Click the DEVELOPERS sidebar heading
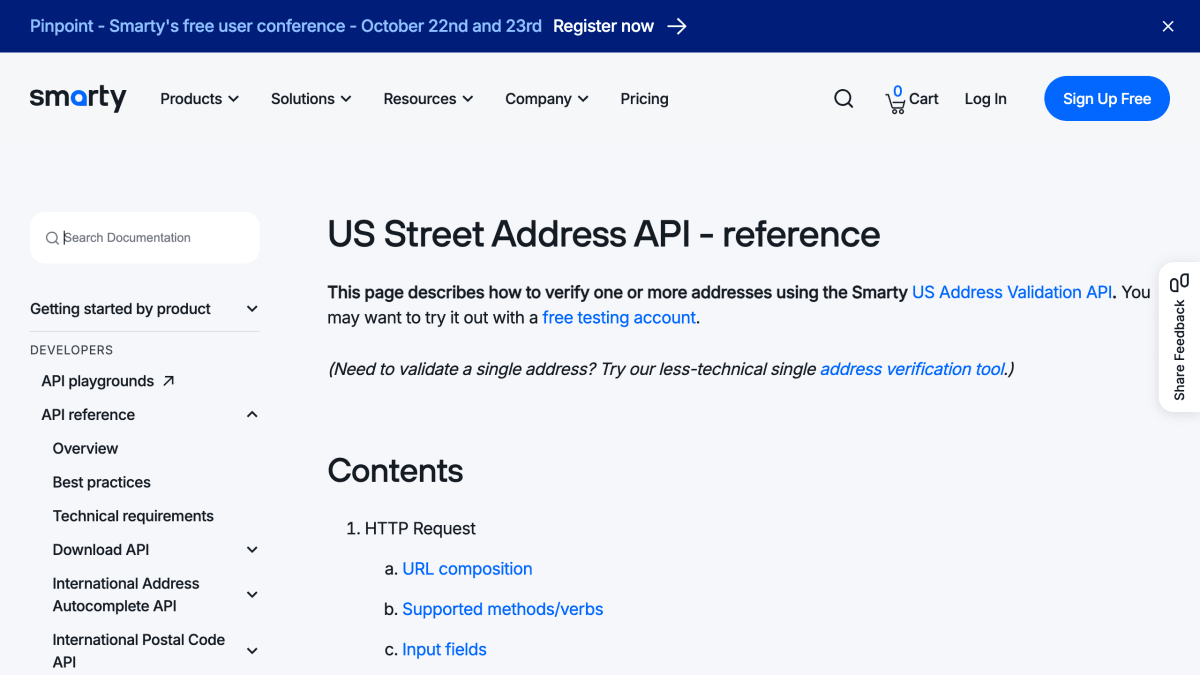The height and width of the screenshot is (675, 1200). pos(71,350)
